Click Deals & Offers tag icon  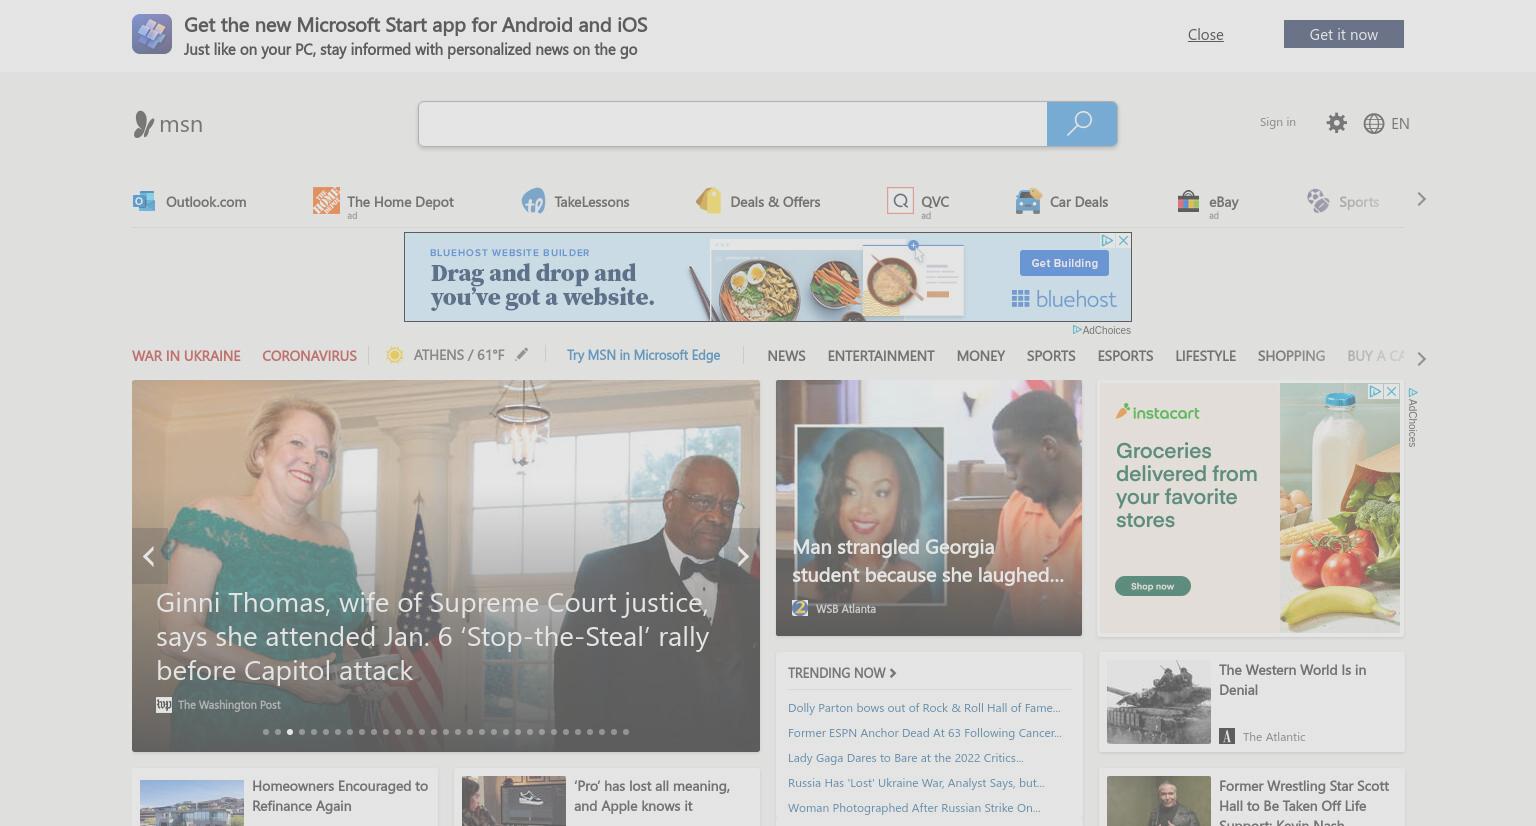point(709,200)
